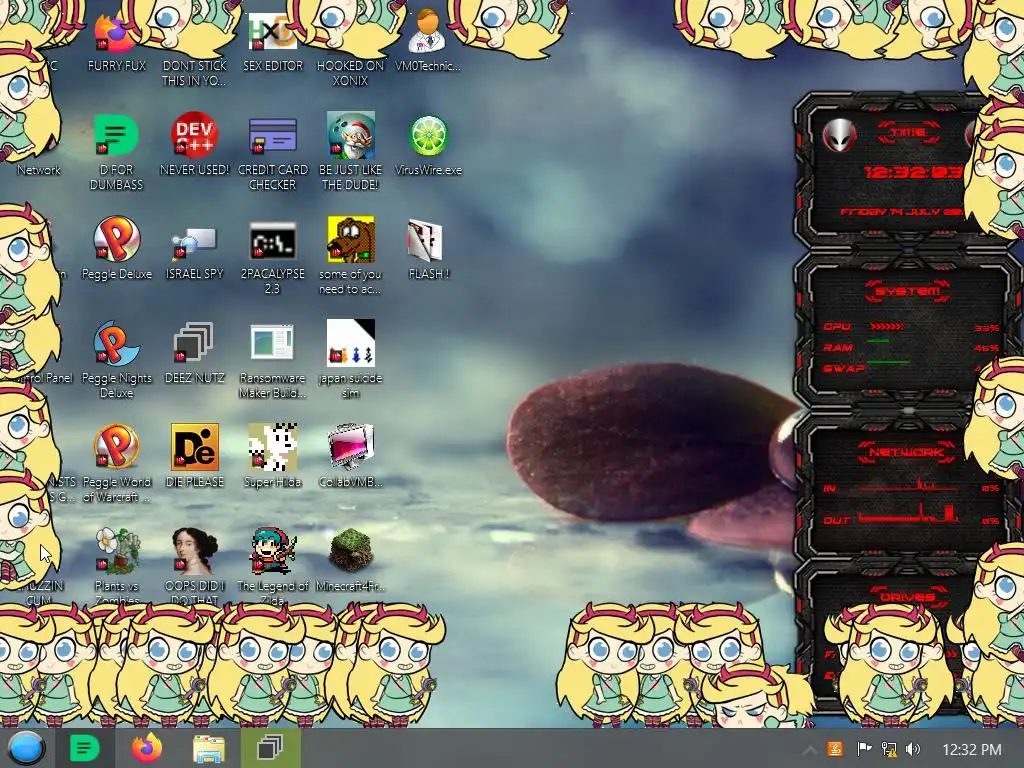Viewport: 1024px width, 768px height.
Task: Click the DRIVES header on widget
Action: (x=907, y=597)
